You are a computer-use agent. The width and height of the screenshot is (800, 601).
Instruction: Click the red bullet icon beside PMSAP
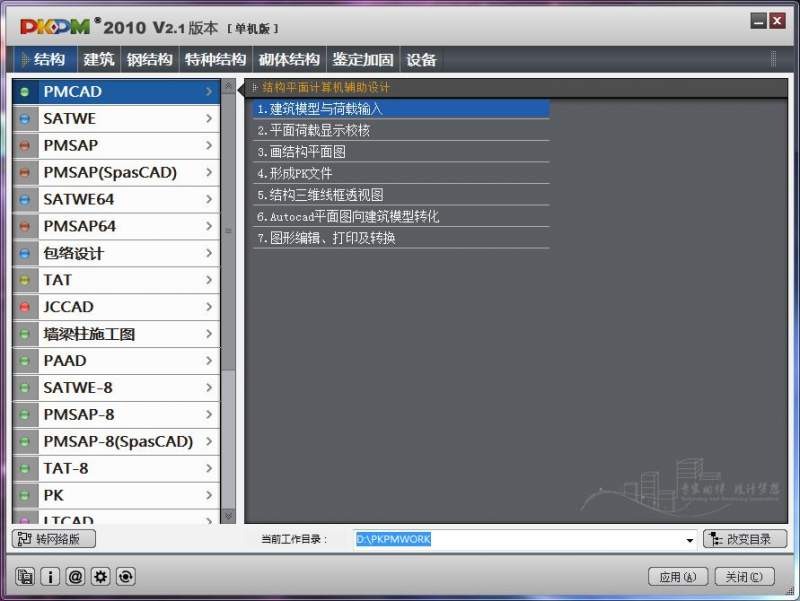point(24,146)
